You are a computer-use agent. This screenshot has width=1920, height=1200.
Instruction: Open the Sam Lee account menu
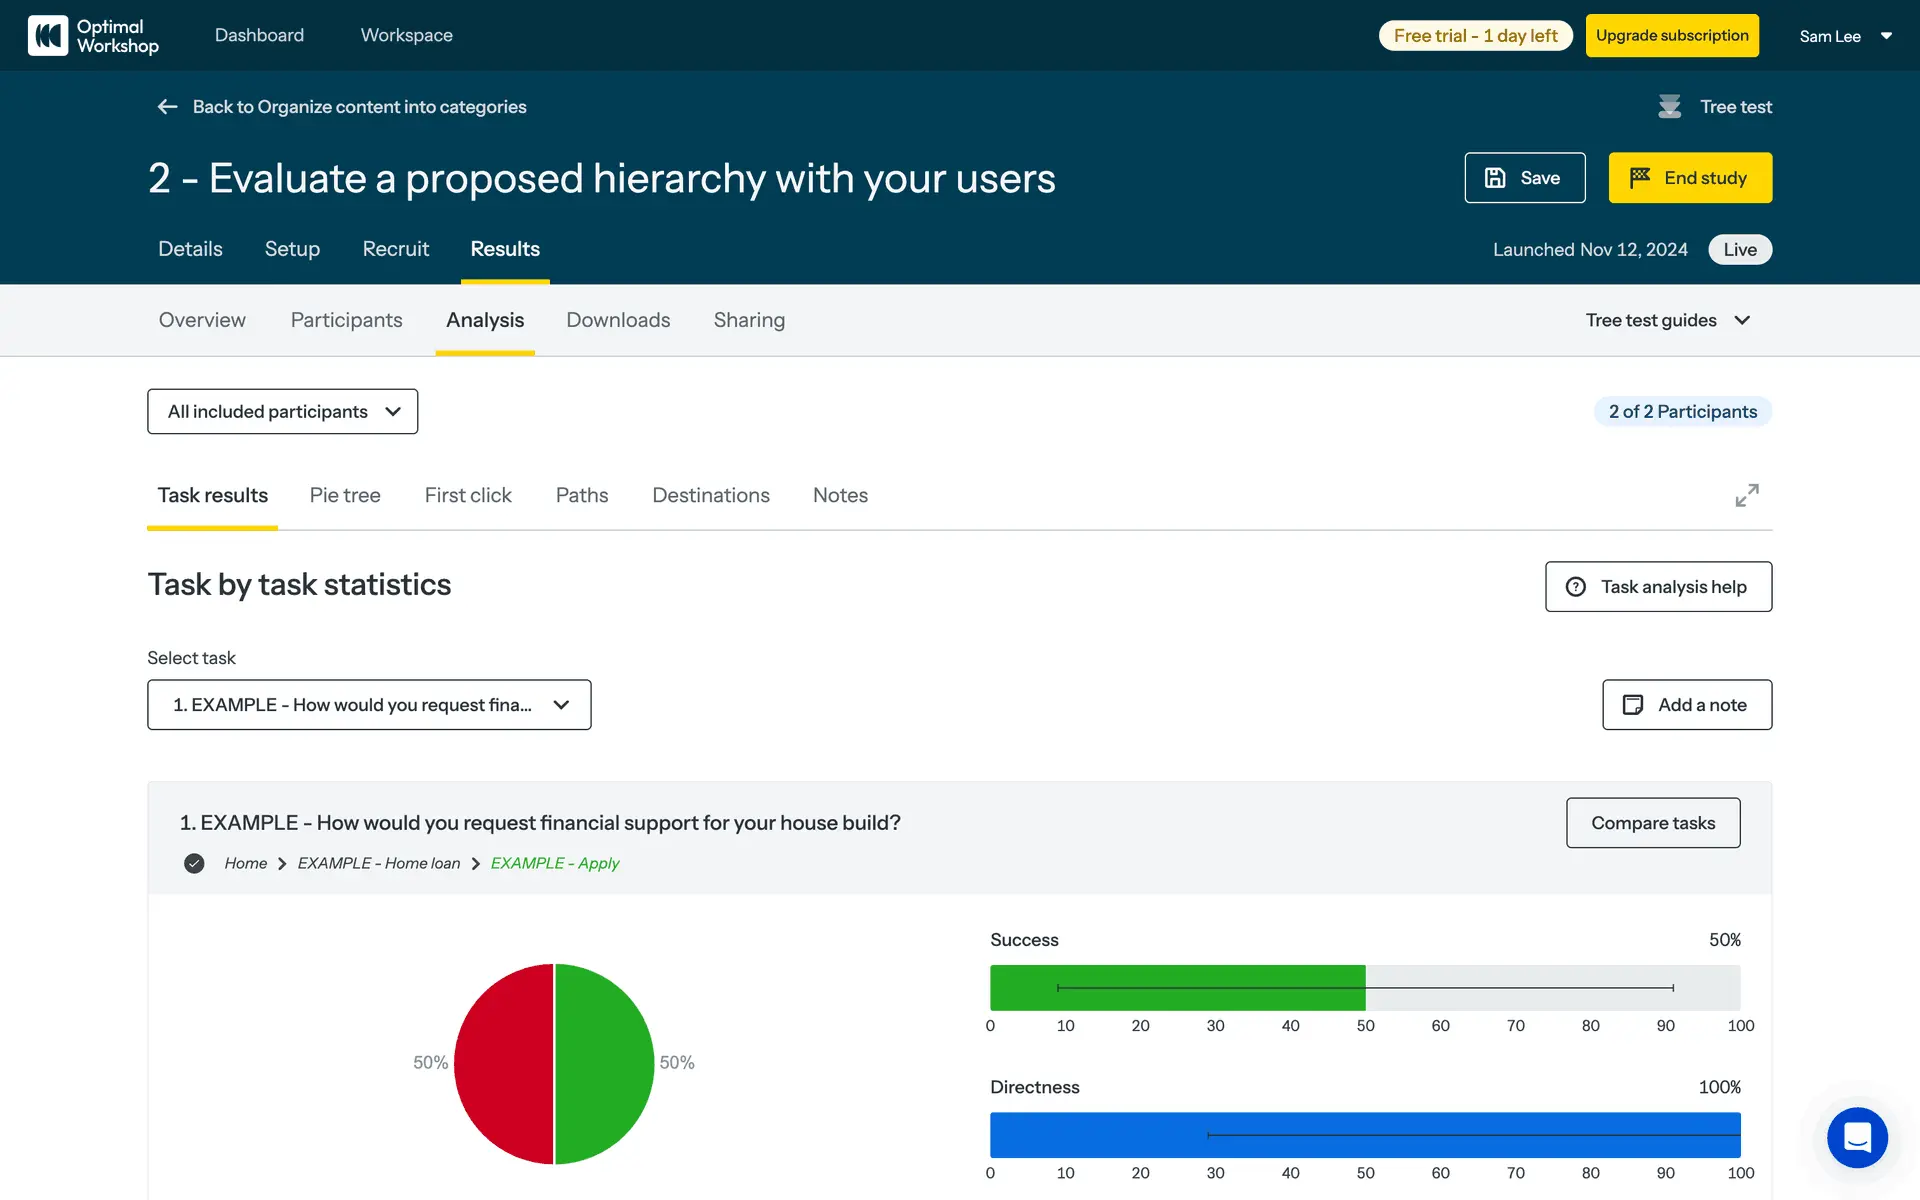pyautogui.click(x=1845, y=36)
